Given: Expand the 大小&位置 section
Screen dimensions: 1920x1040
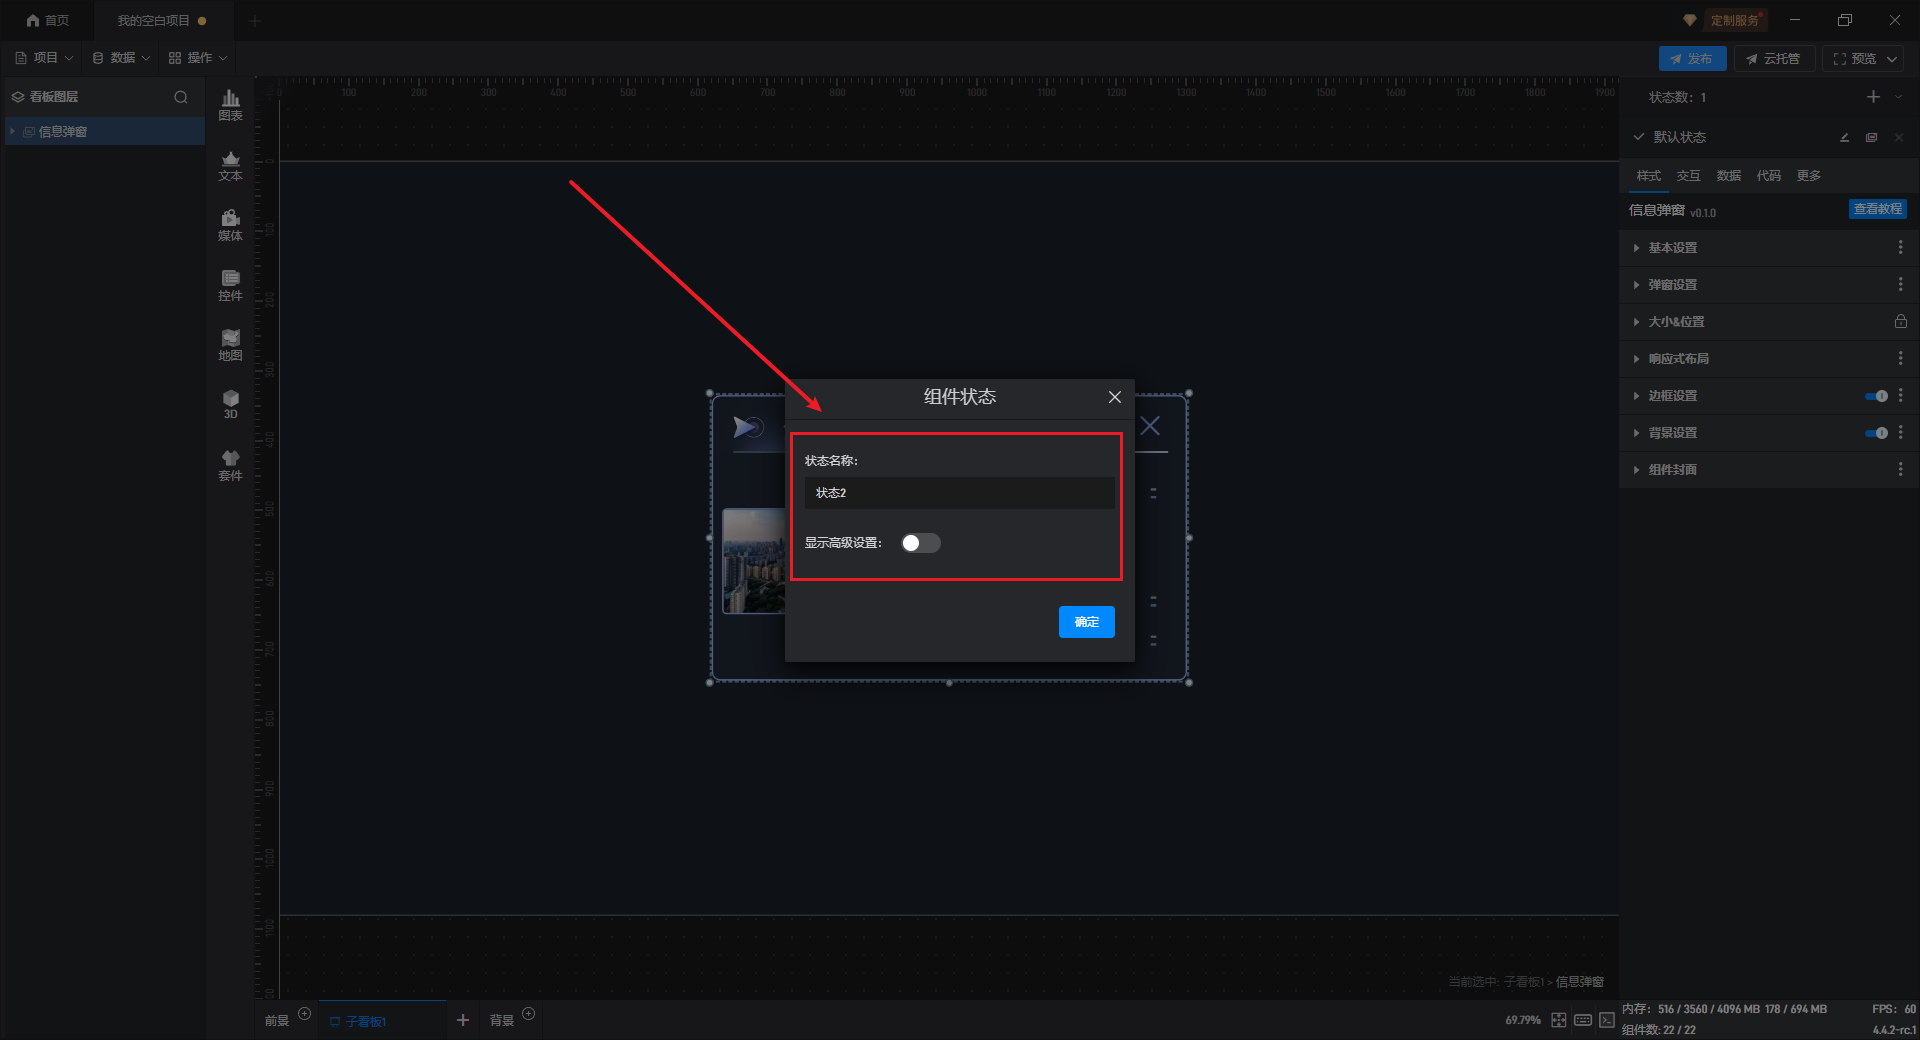Looking at the screenshot, I should [1636, 322].
